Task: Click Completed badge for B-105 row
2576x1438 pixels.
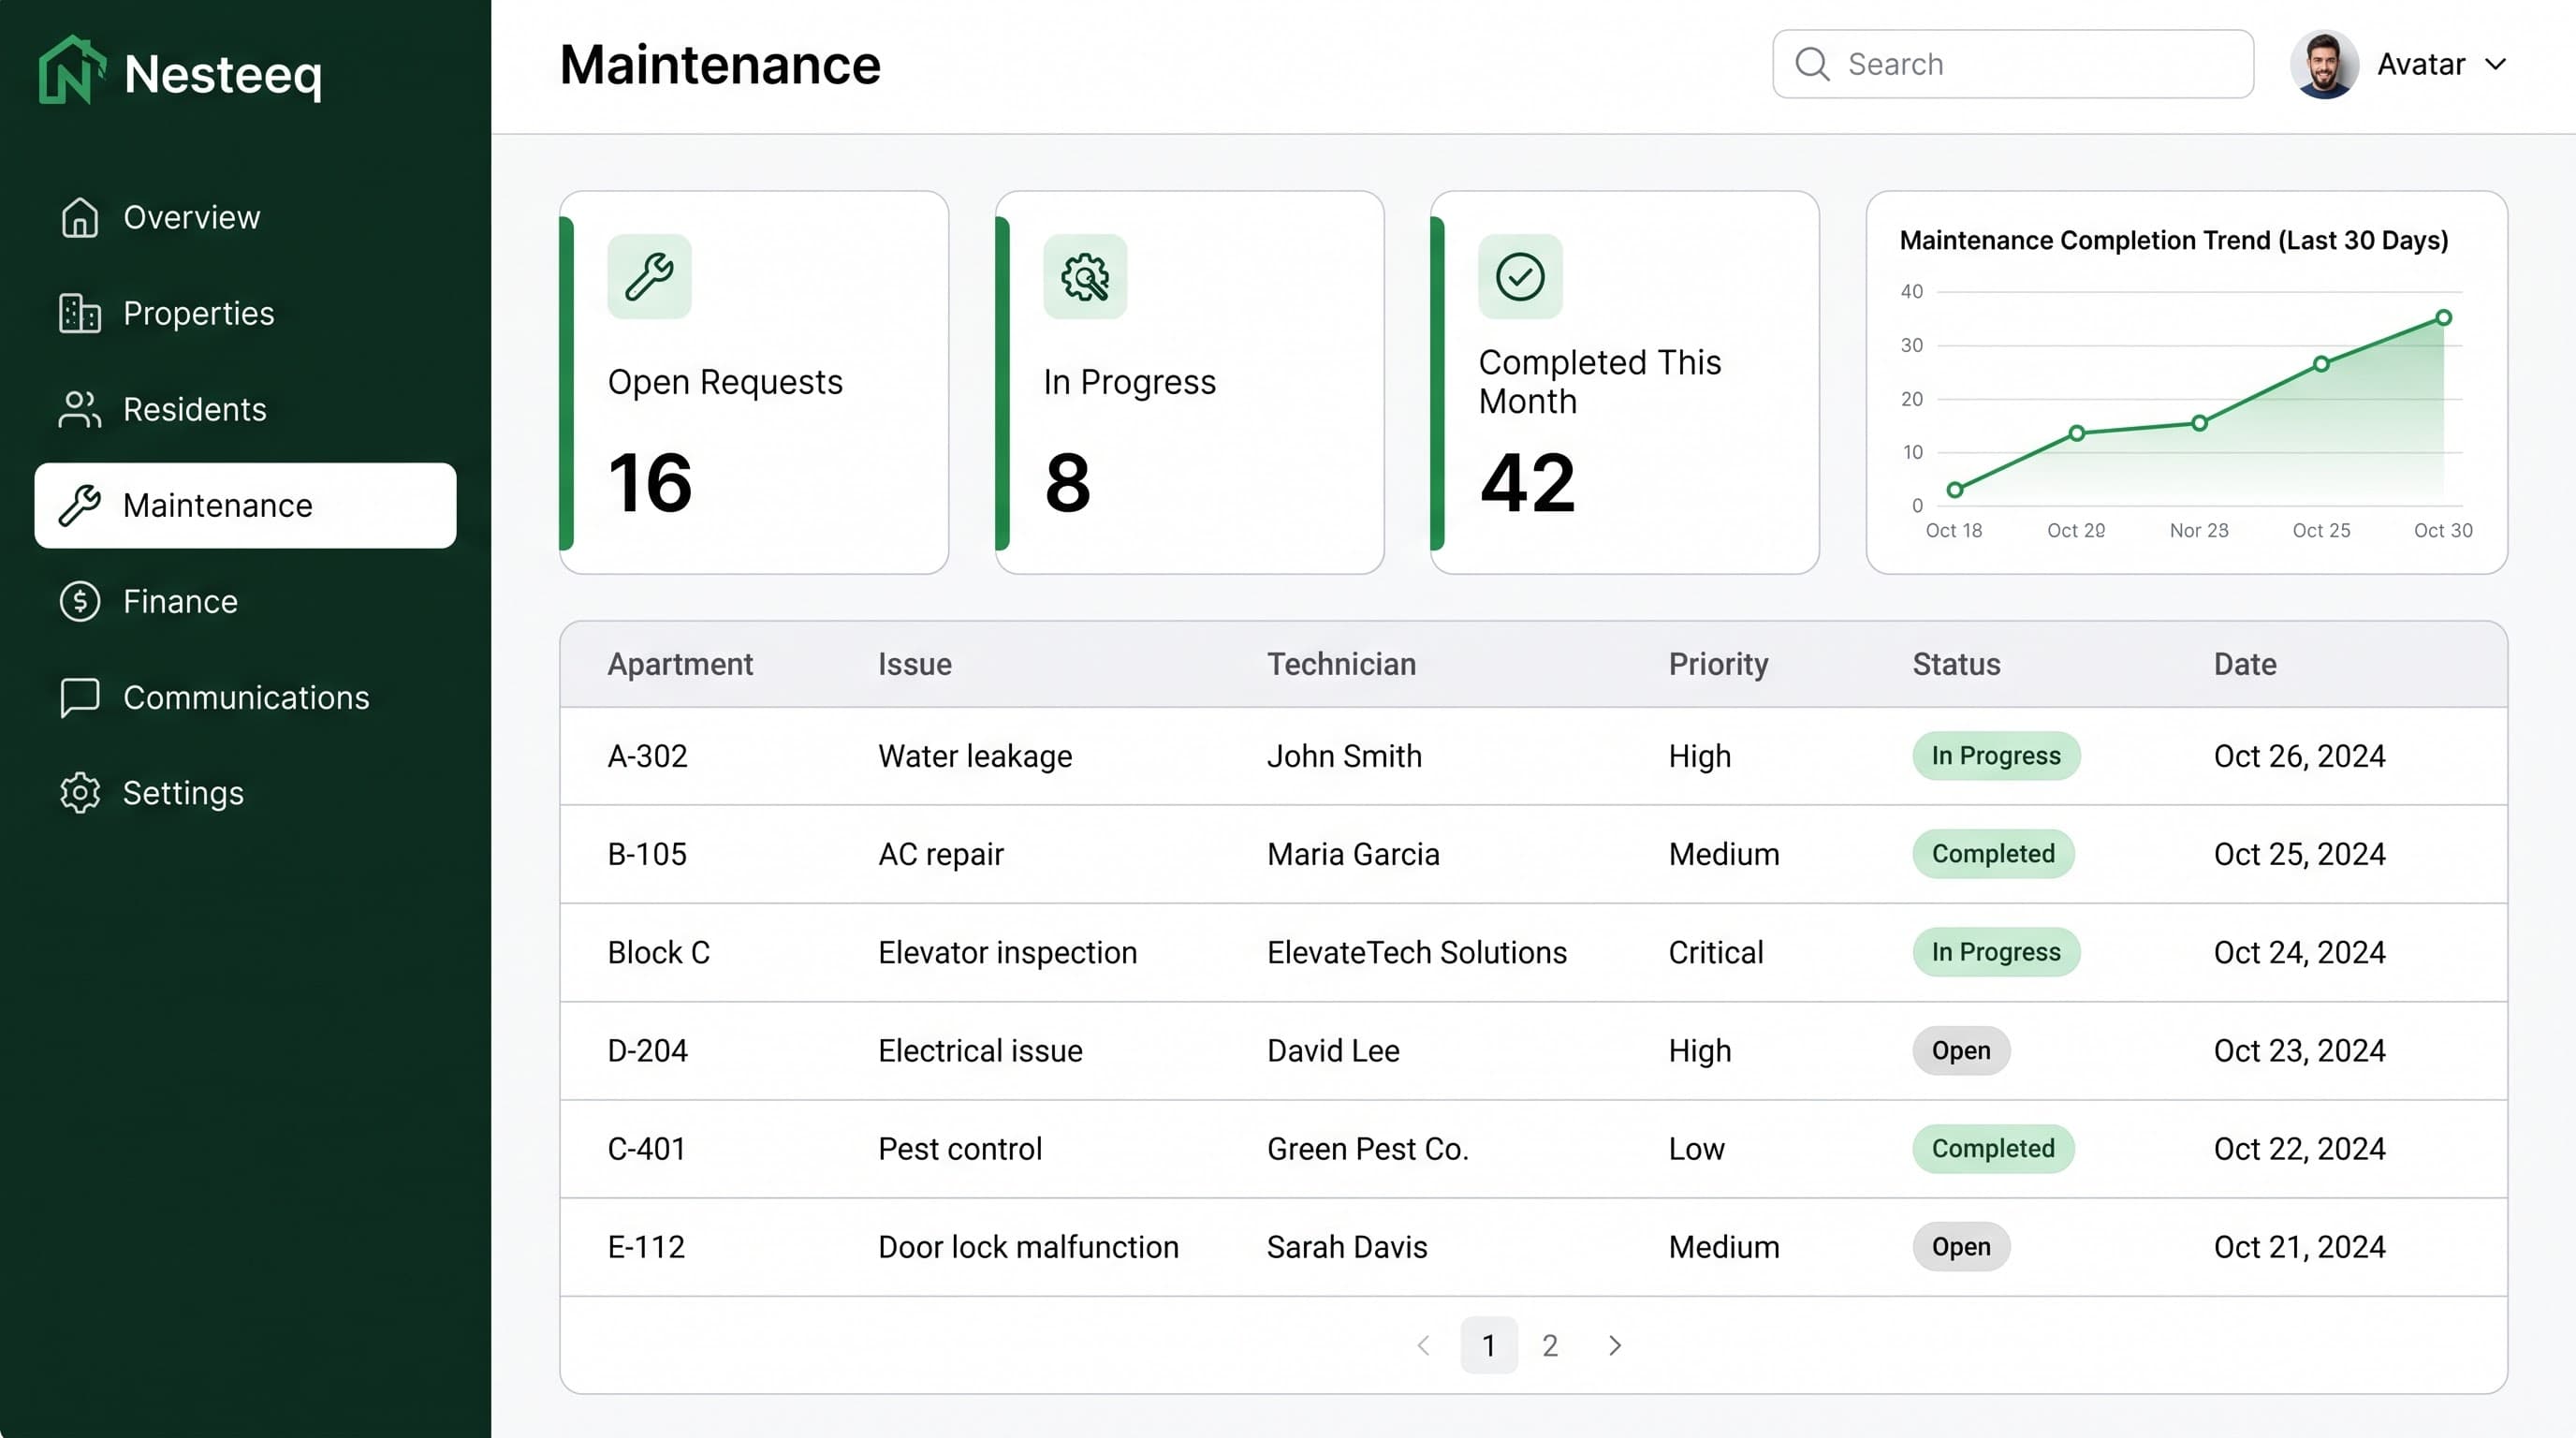Action: pos(1993,854)
